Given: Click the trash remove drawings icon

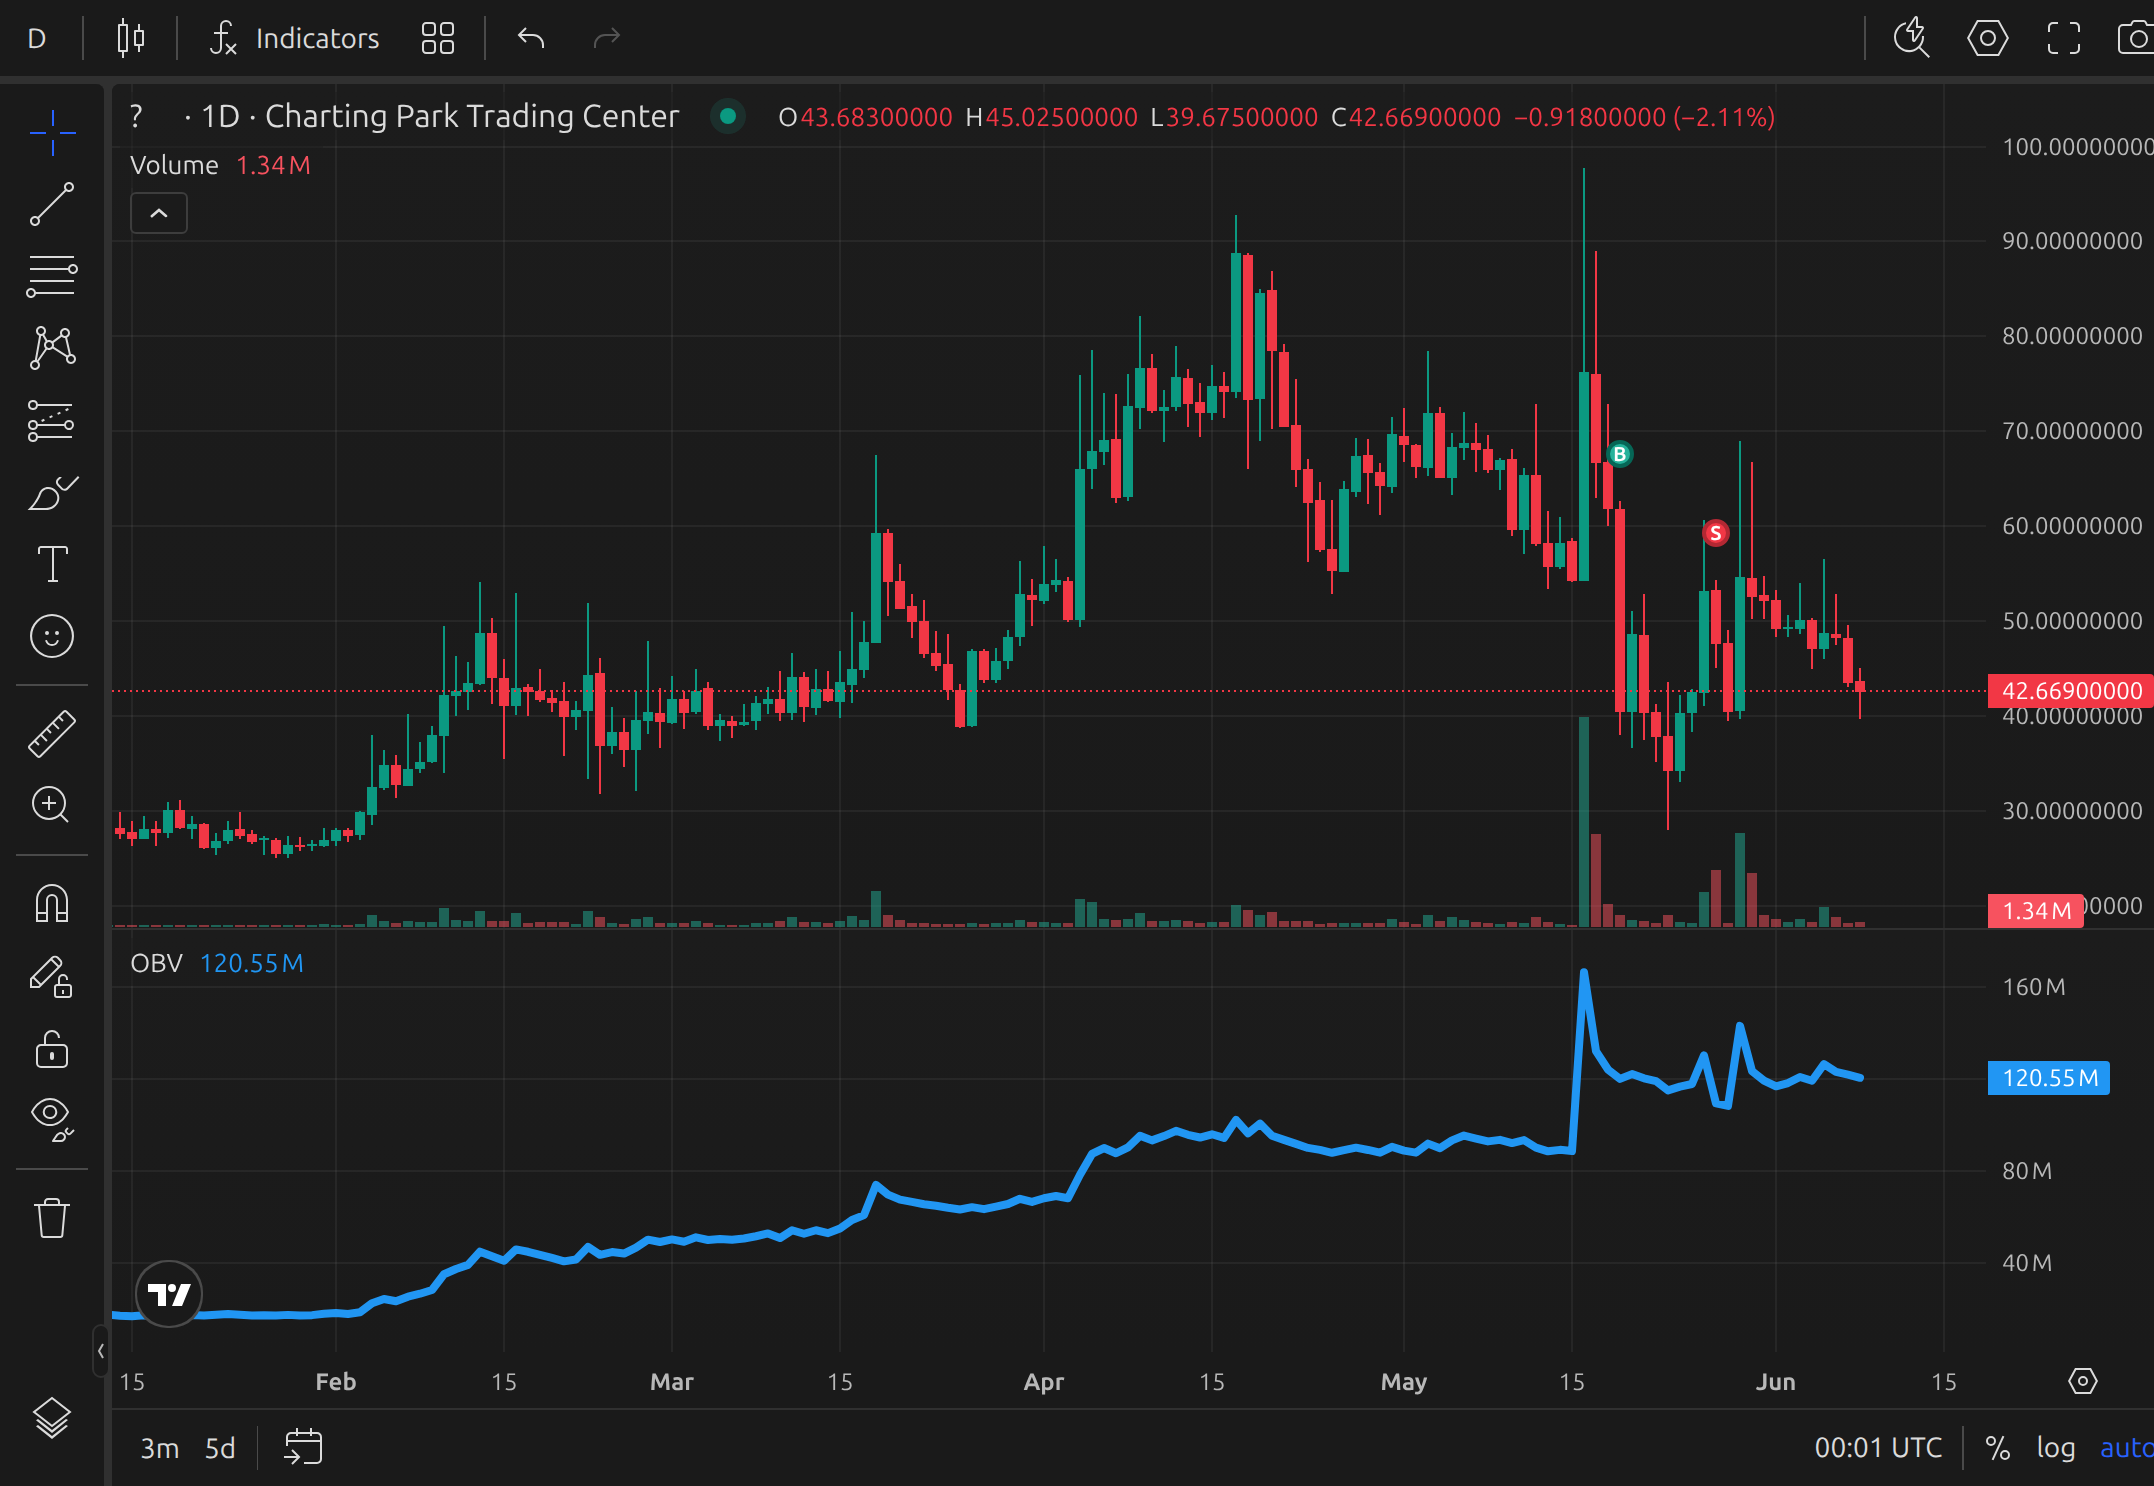Looking at the screenshot, I should pyautogui.click(x=52, y=1218).
